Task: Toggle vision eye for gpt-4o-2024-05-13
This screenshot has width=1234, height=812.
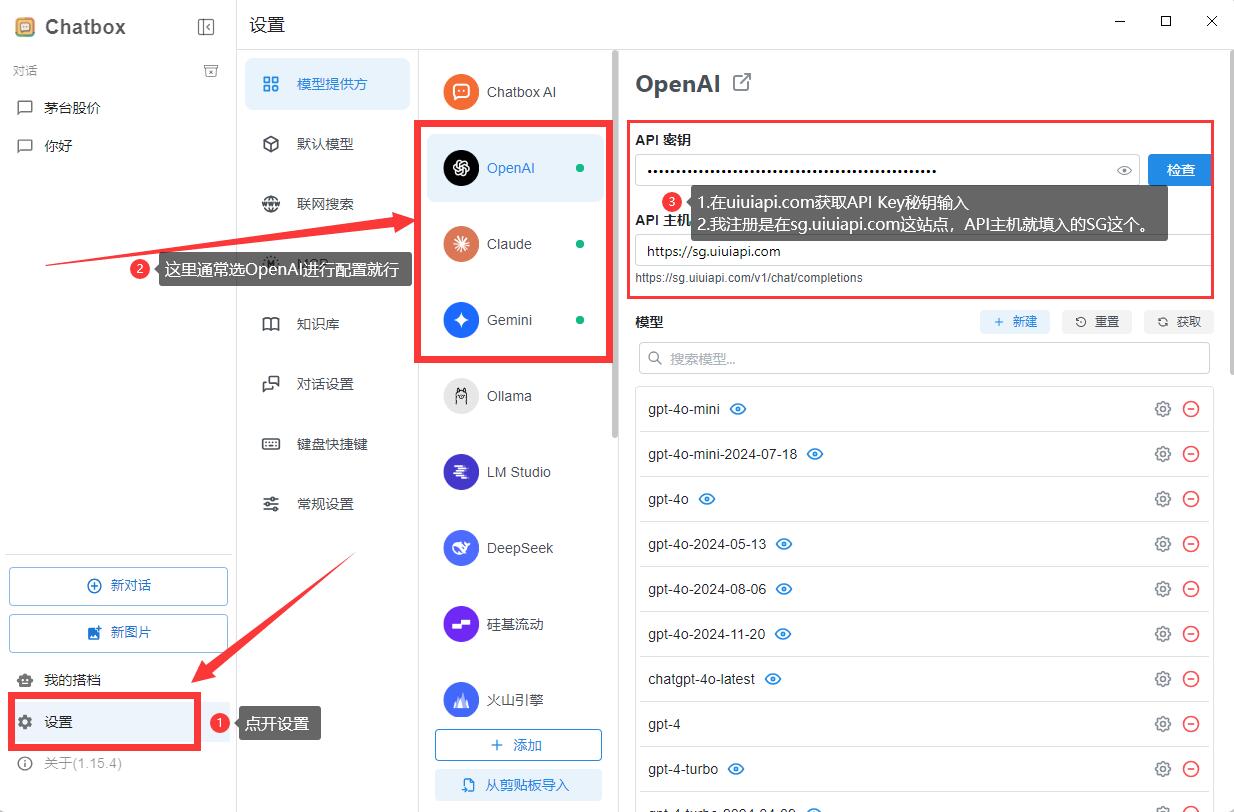Action: point(784,544)
